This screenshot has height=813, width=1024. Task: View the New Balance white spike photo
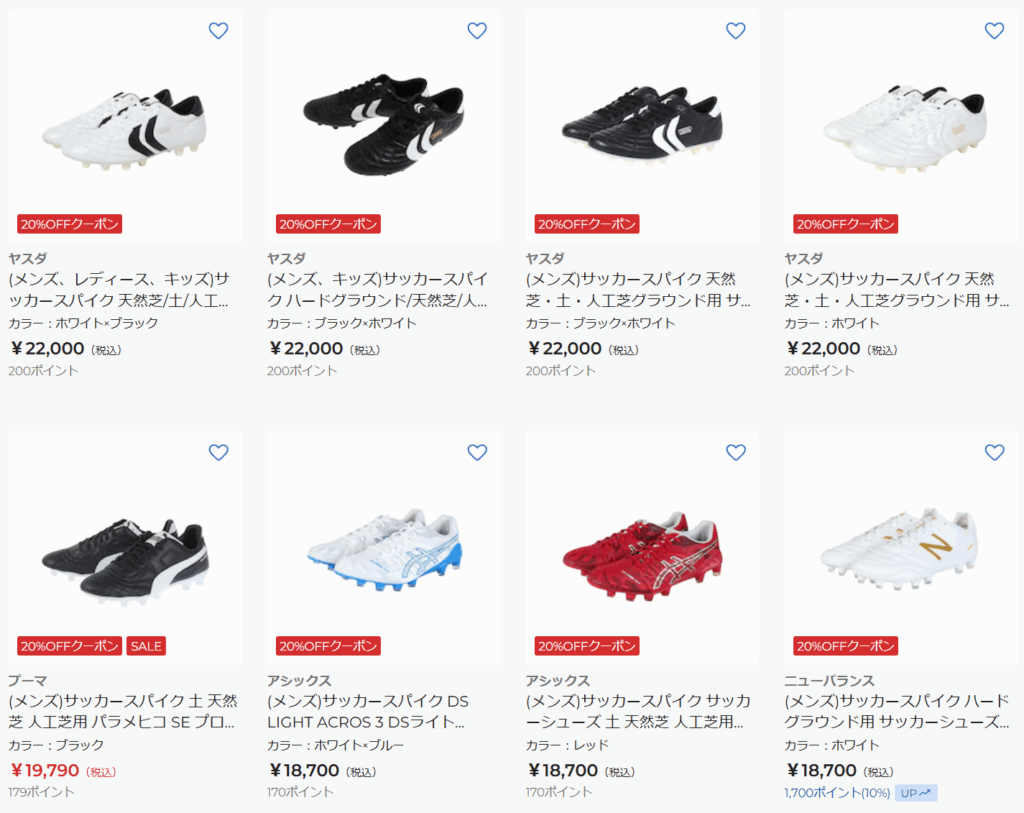(901, 548)
